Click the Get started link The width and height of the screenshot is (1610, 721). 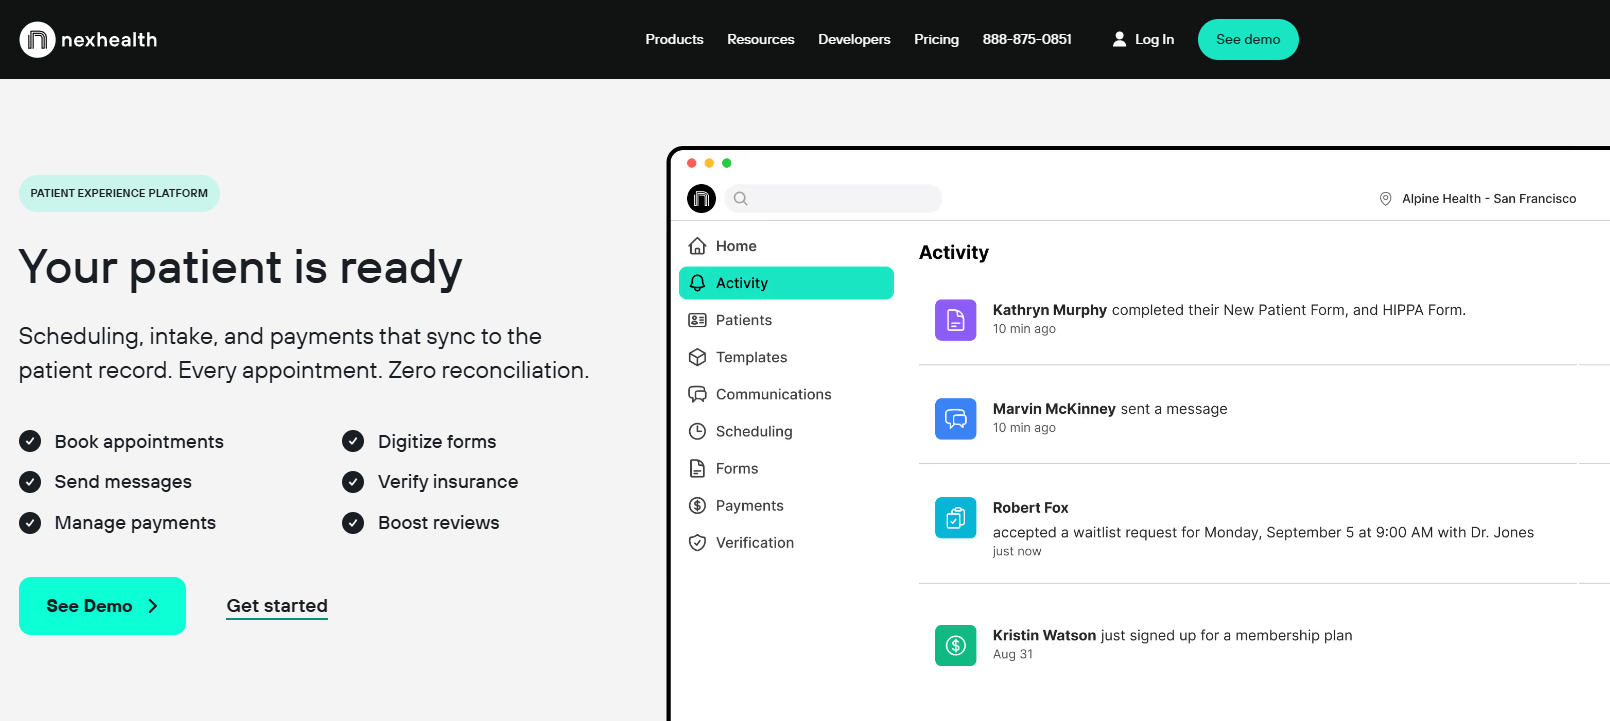coord(277,606)
